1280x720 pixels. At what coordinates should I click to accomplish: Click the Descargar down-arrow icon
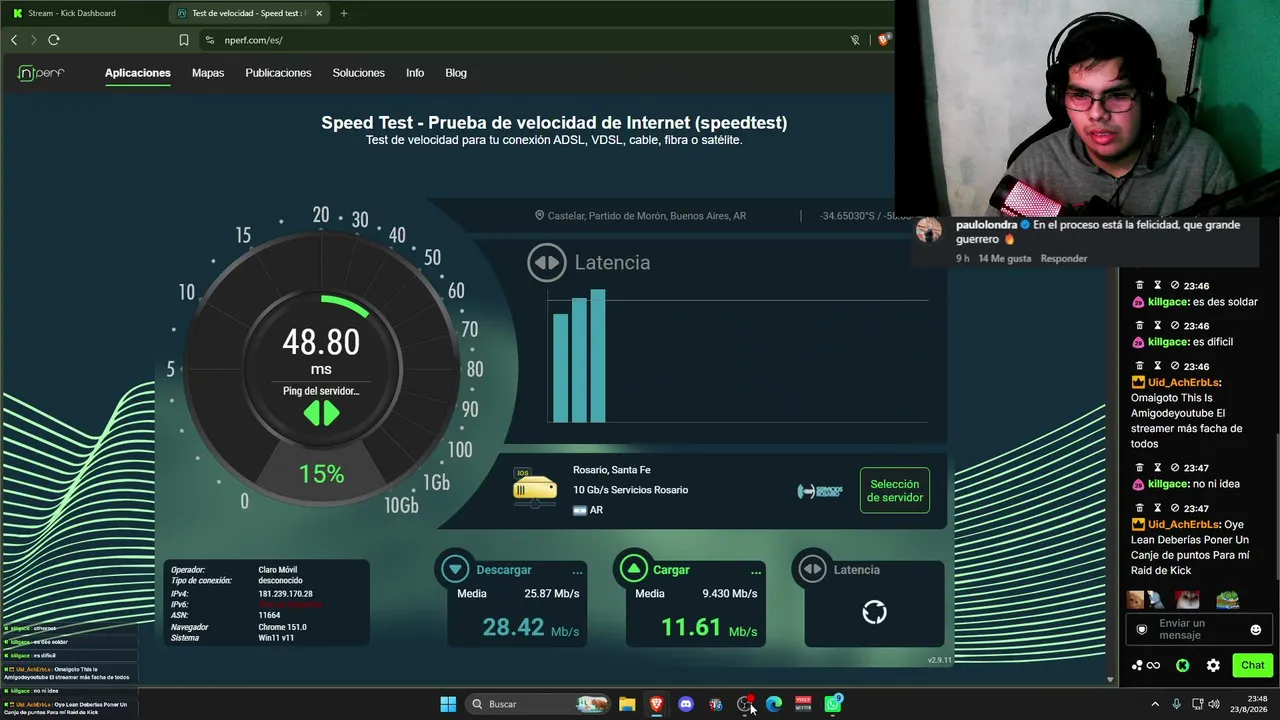pyautogui.click(x=456, y=570)
